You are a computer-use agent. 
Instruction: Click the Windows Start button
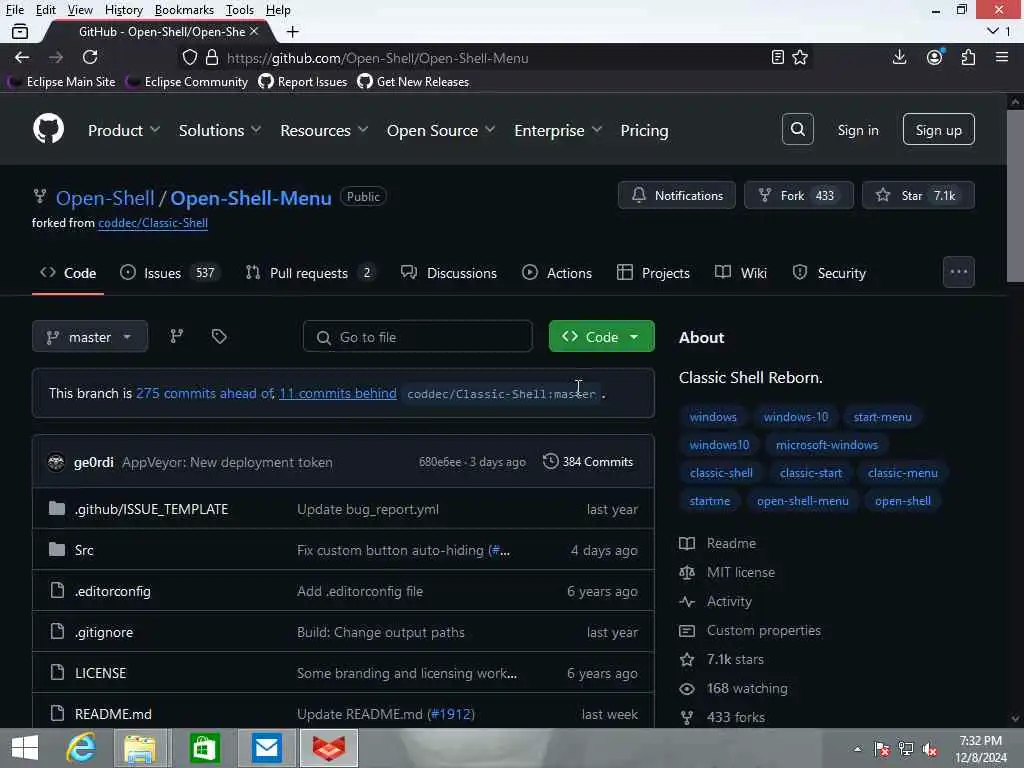[x=25, y=748]
